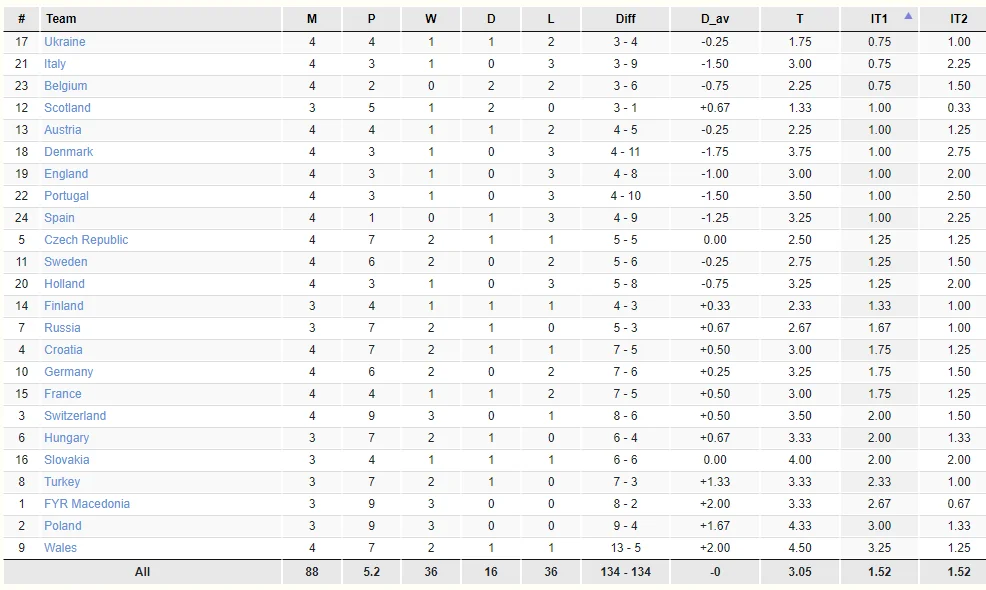Open the Belgium team link
The width and height of the screenshot is (986, 590).
point(65,86)
